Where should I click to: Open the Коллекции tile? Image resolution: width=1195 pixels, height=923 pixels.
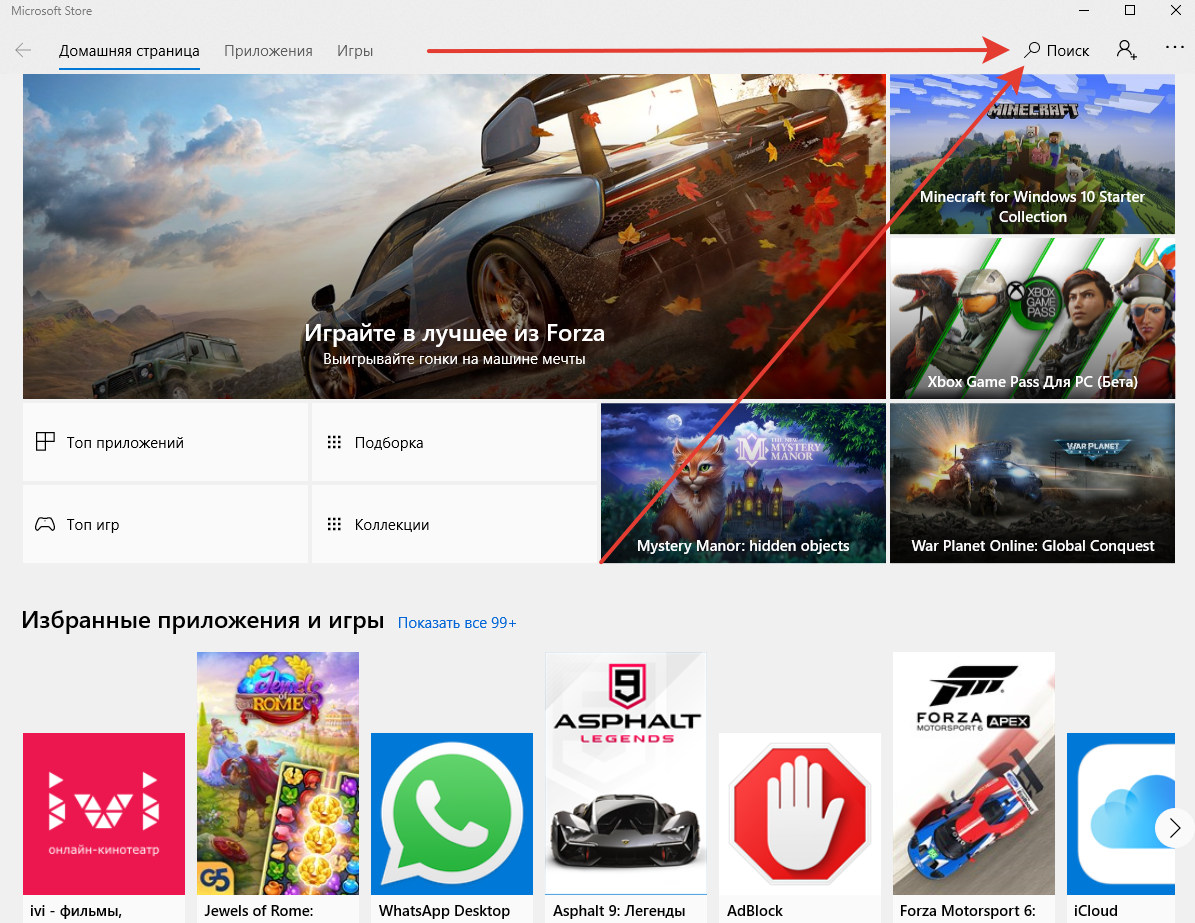click(454, 524)
